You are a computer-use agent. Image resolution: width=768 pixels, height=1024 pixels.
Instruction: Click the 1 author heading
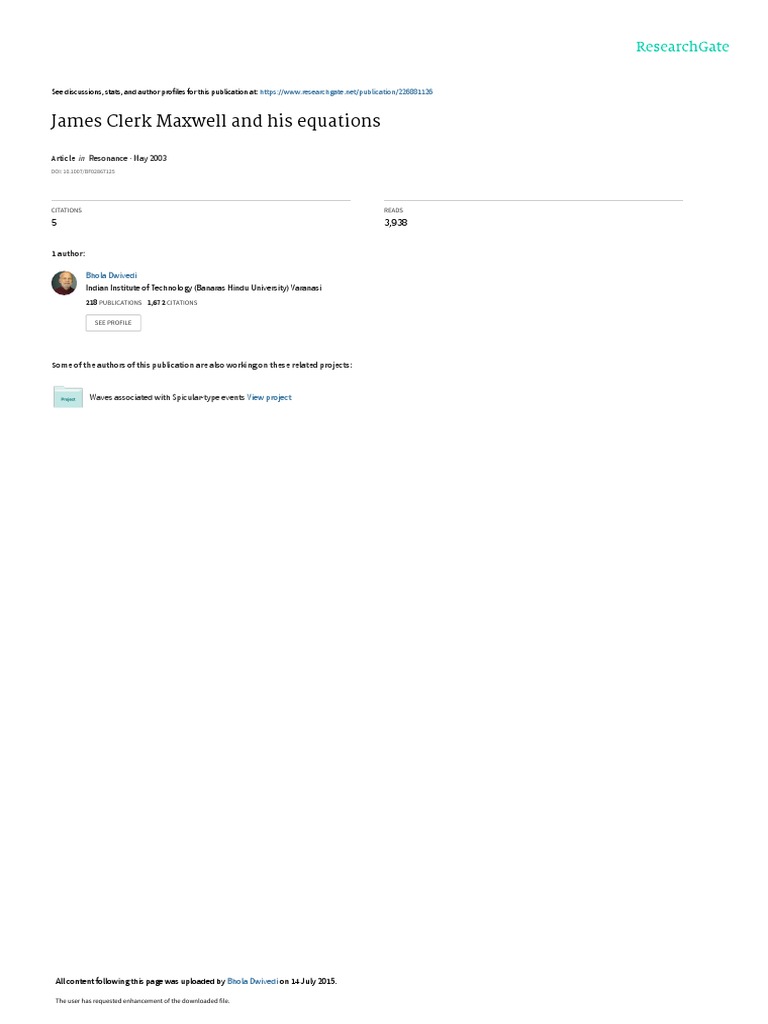tap(68, 253)
